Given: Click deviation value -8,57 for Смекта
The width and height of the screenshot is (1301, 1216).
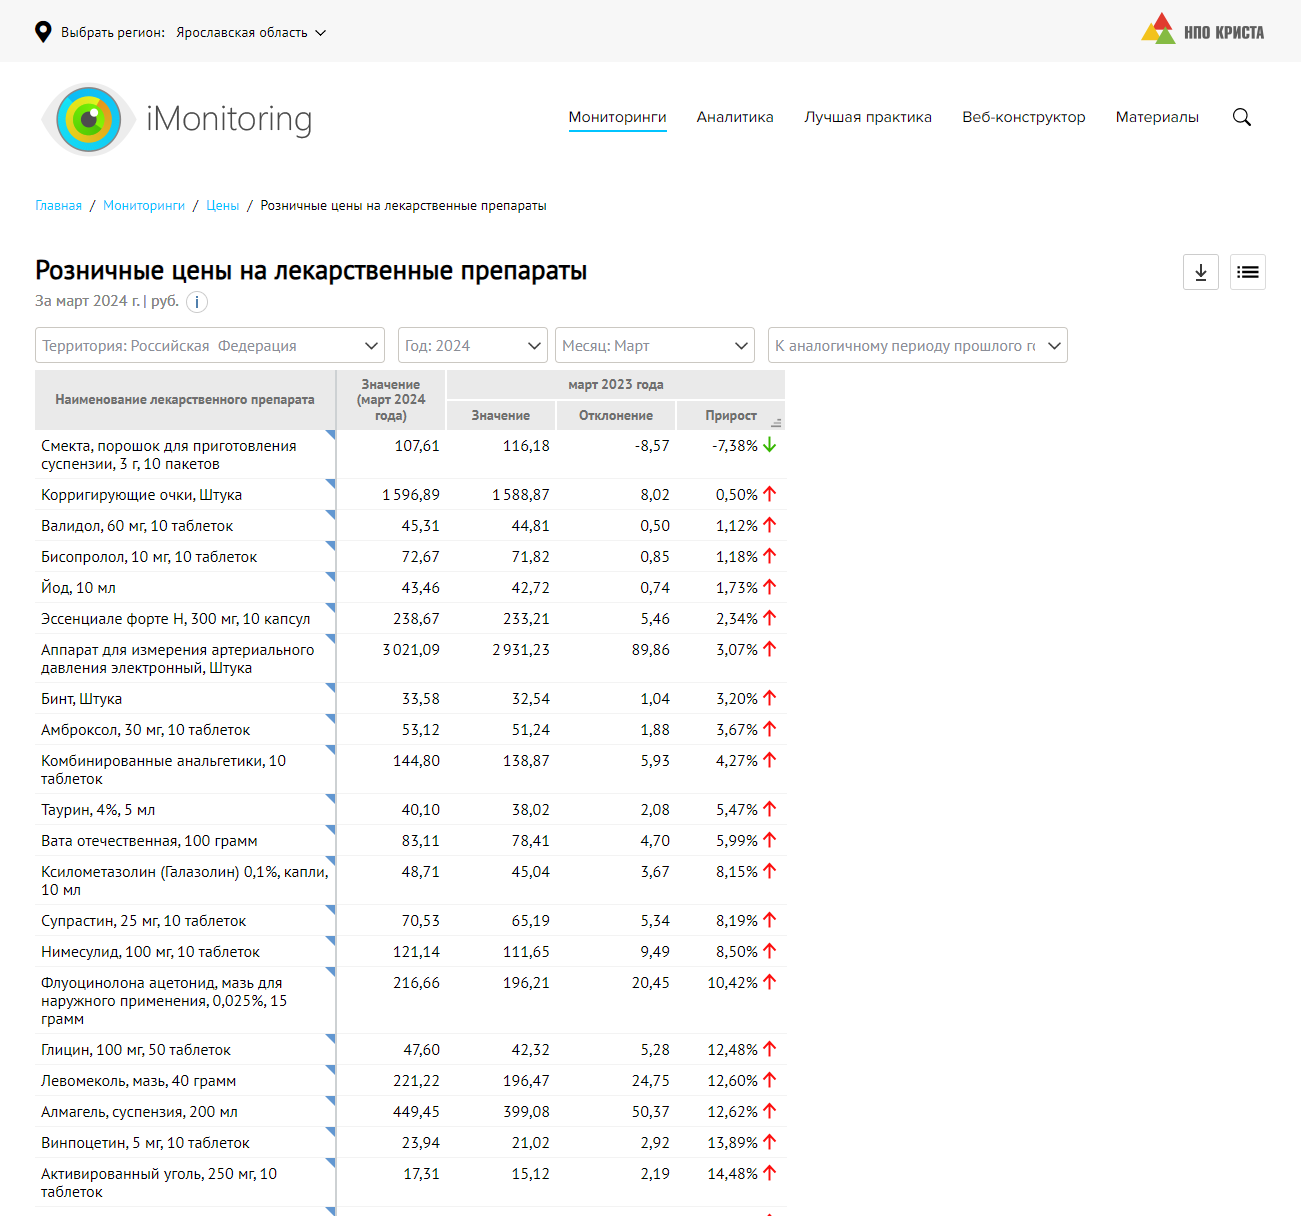Looking at the screenshot, I should 652,446.
